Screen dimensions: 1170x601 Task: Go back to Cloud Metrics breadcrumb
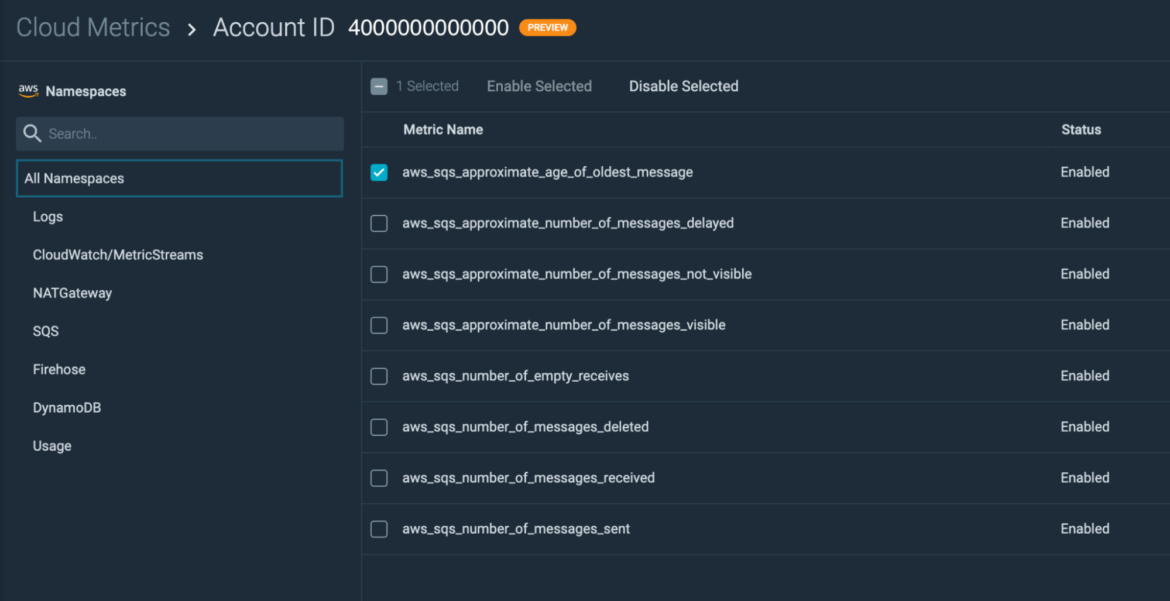[93, 28]
